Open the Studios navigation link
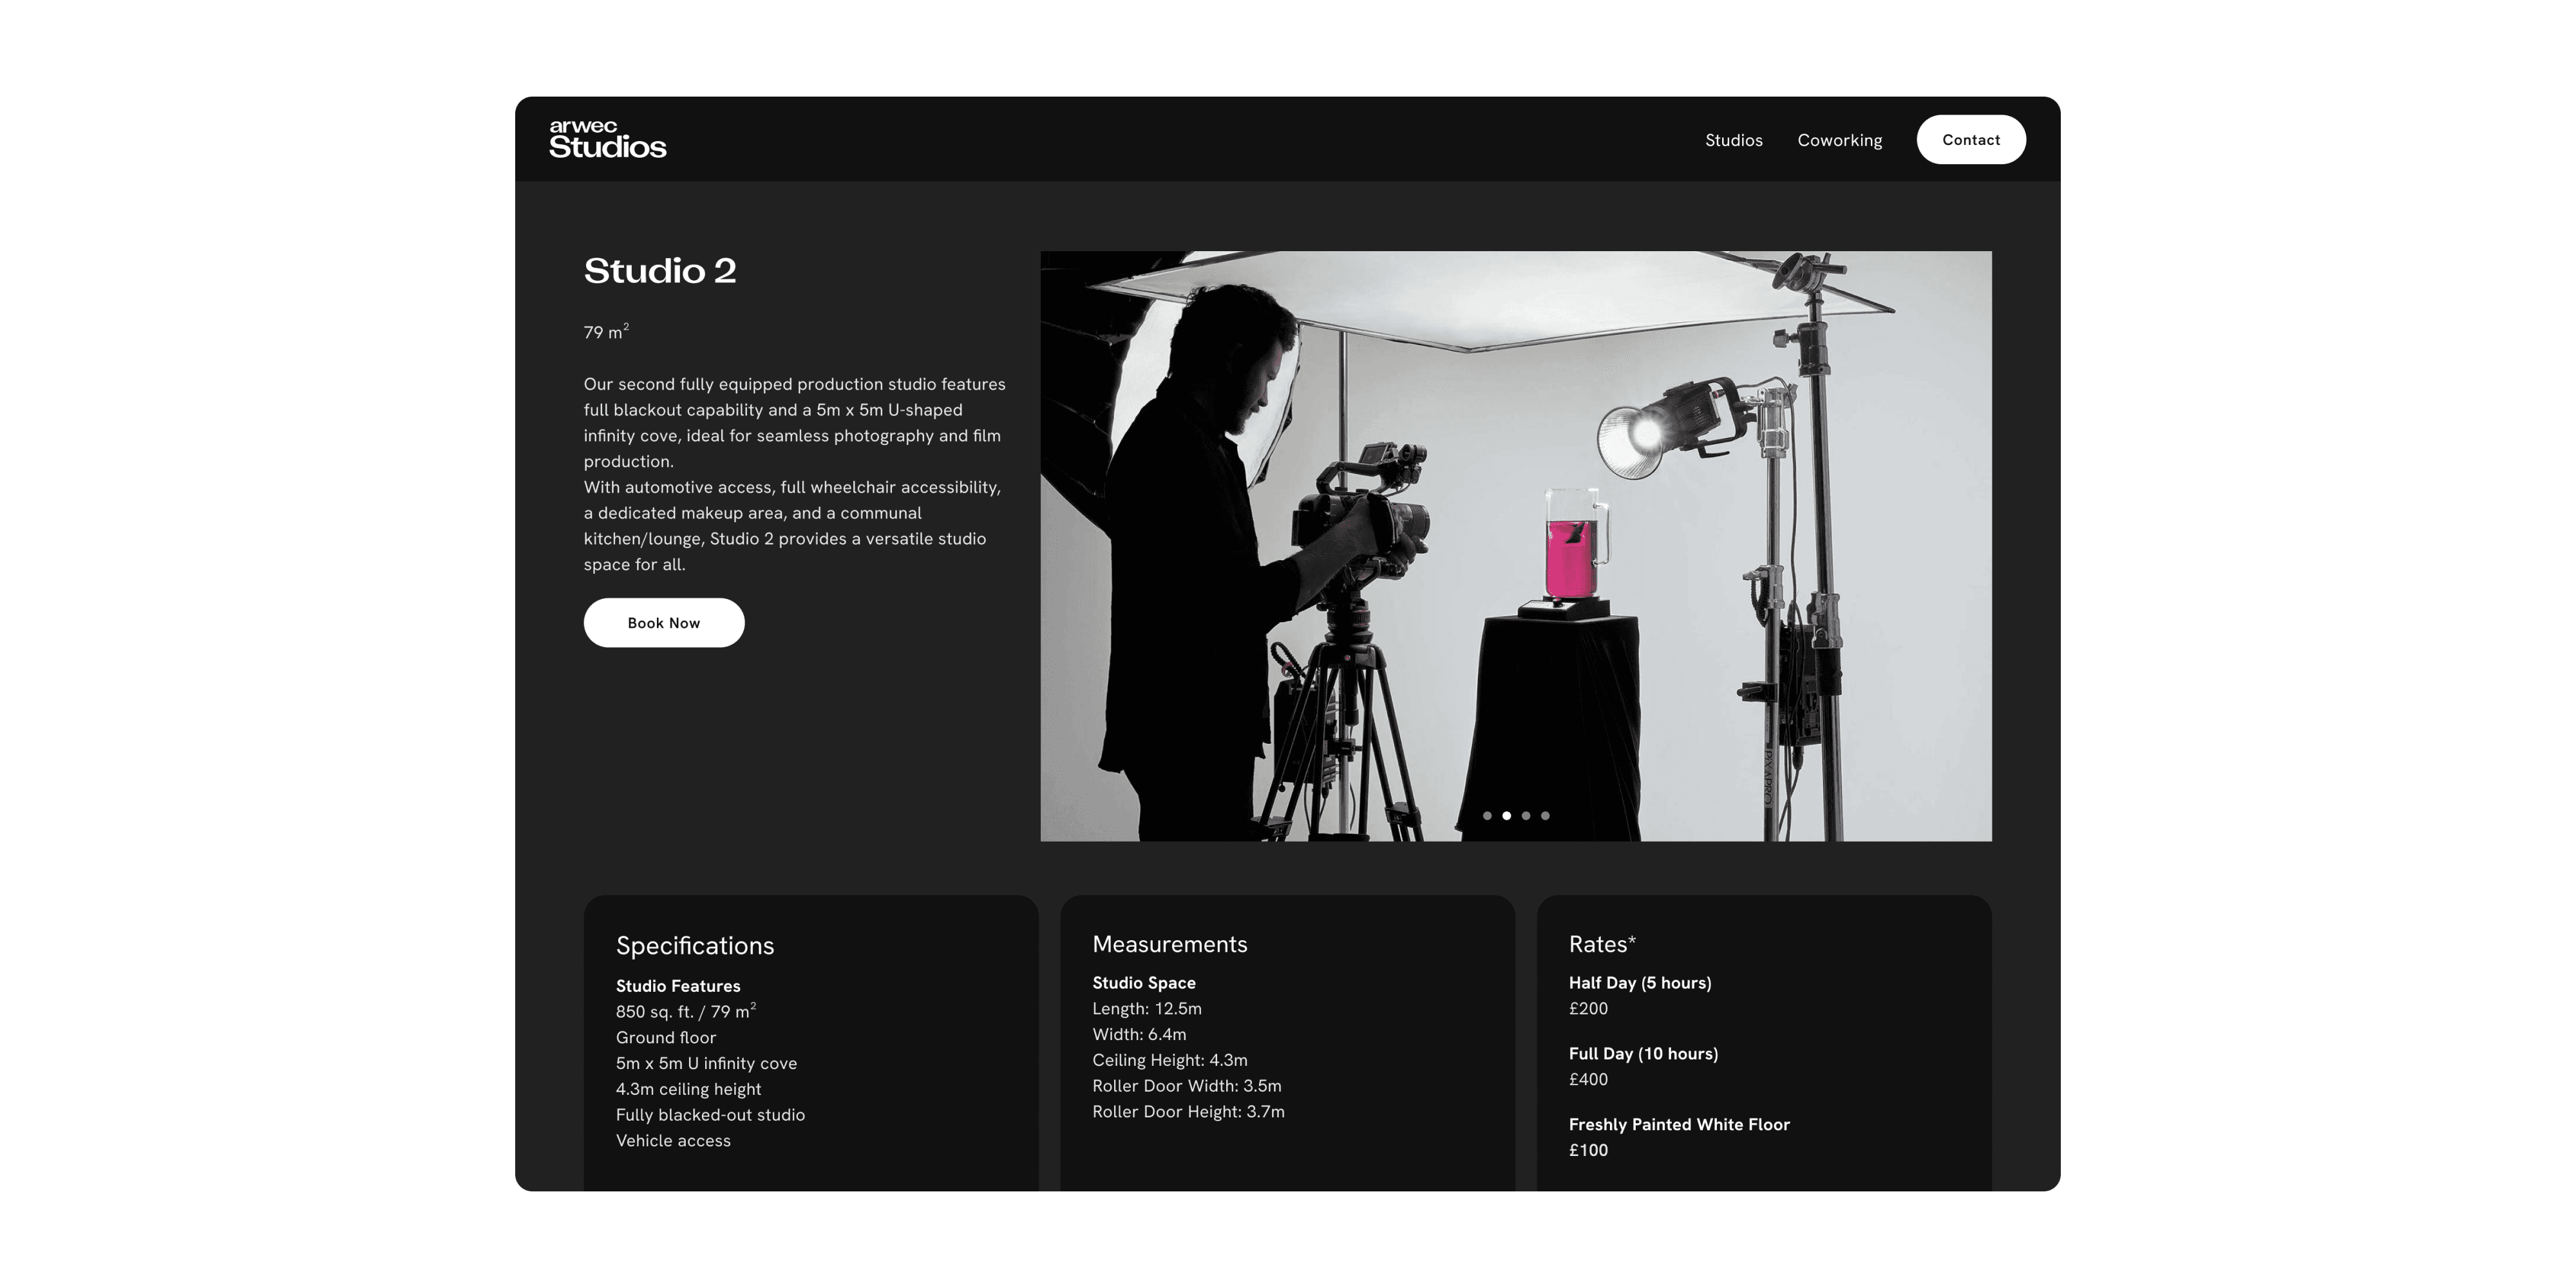This screenshot has width=2576, height=1288. click(1733, 140)
